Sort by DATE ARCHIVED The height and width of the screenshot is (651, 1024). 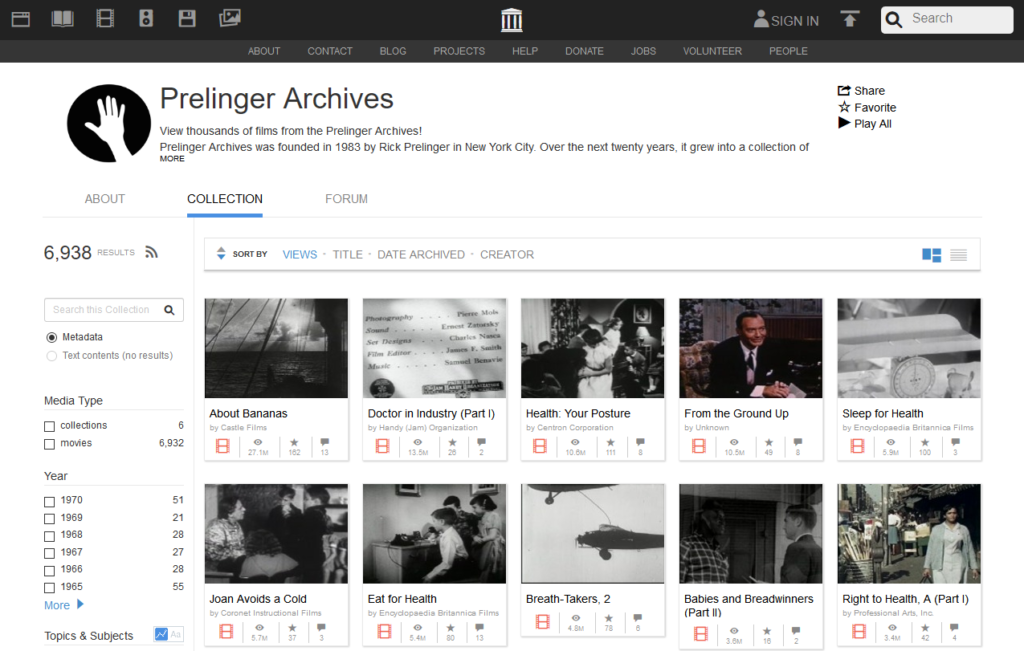click(421, 255)
